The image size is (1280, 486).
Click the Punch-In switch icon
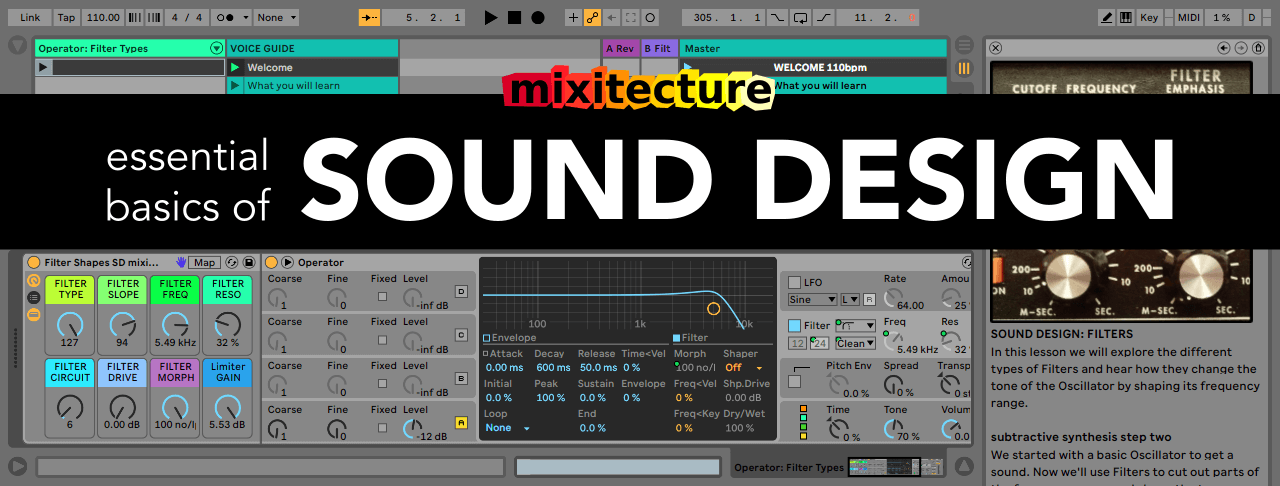pyautogui.click(x=778, y=17)
